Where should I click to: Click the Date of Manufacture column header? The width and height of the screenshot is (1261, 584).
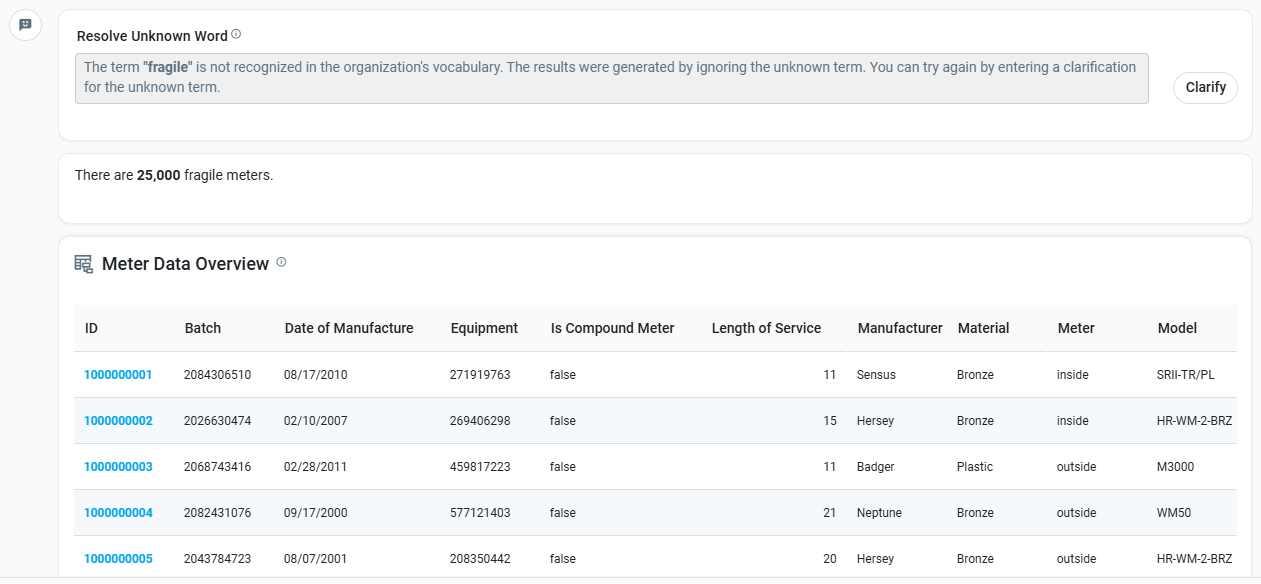349,328
